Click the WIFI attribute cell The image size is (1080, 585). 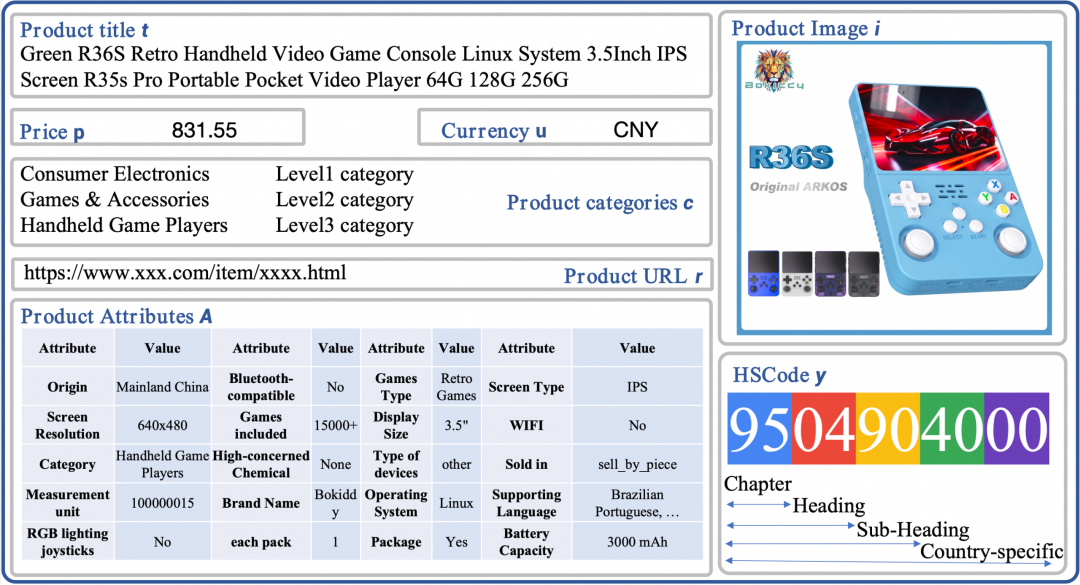[x=526, y=426]
